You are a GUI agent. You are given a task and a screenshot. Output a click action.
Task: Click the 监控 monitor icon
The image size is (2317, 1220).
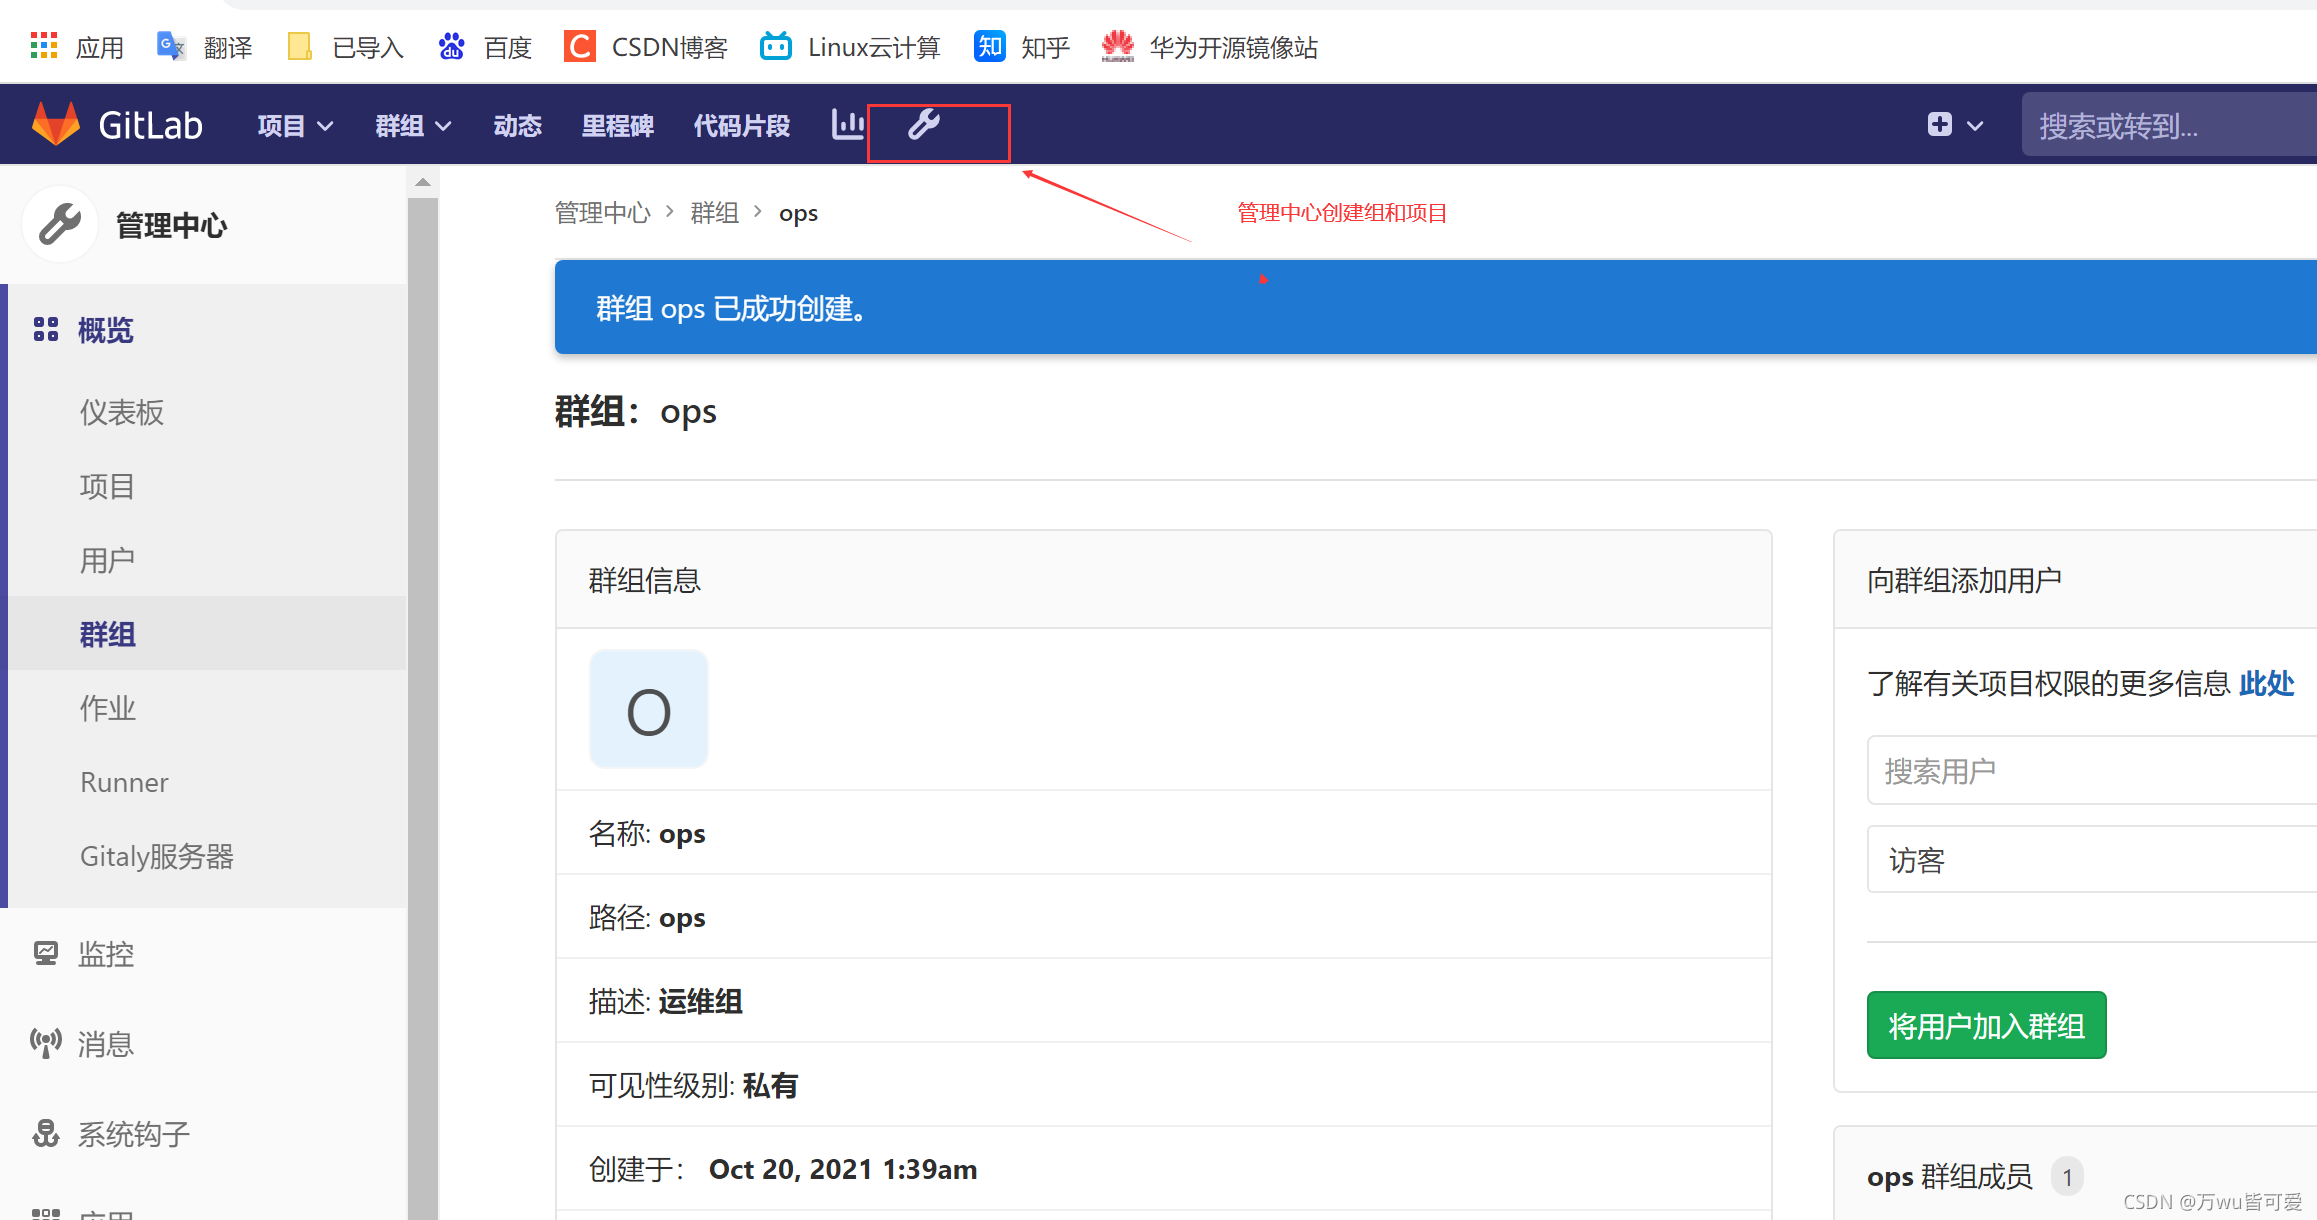[x=46, y=953]
